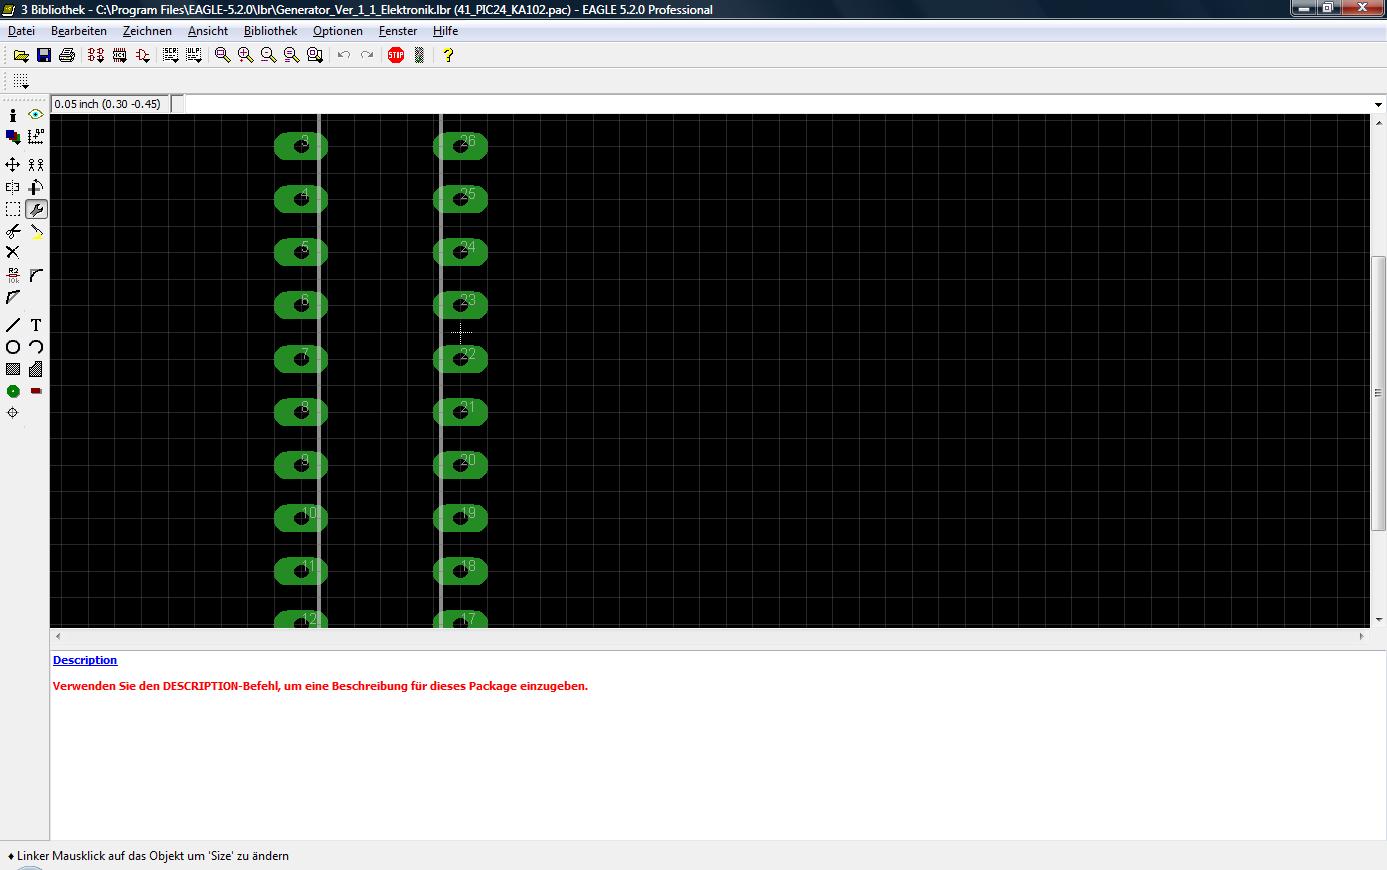Run a user program with the ULP icon
Screen dimensions: 1387x870
tap(194, 55)
